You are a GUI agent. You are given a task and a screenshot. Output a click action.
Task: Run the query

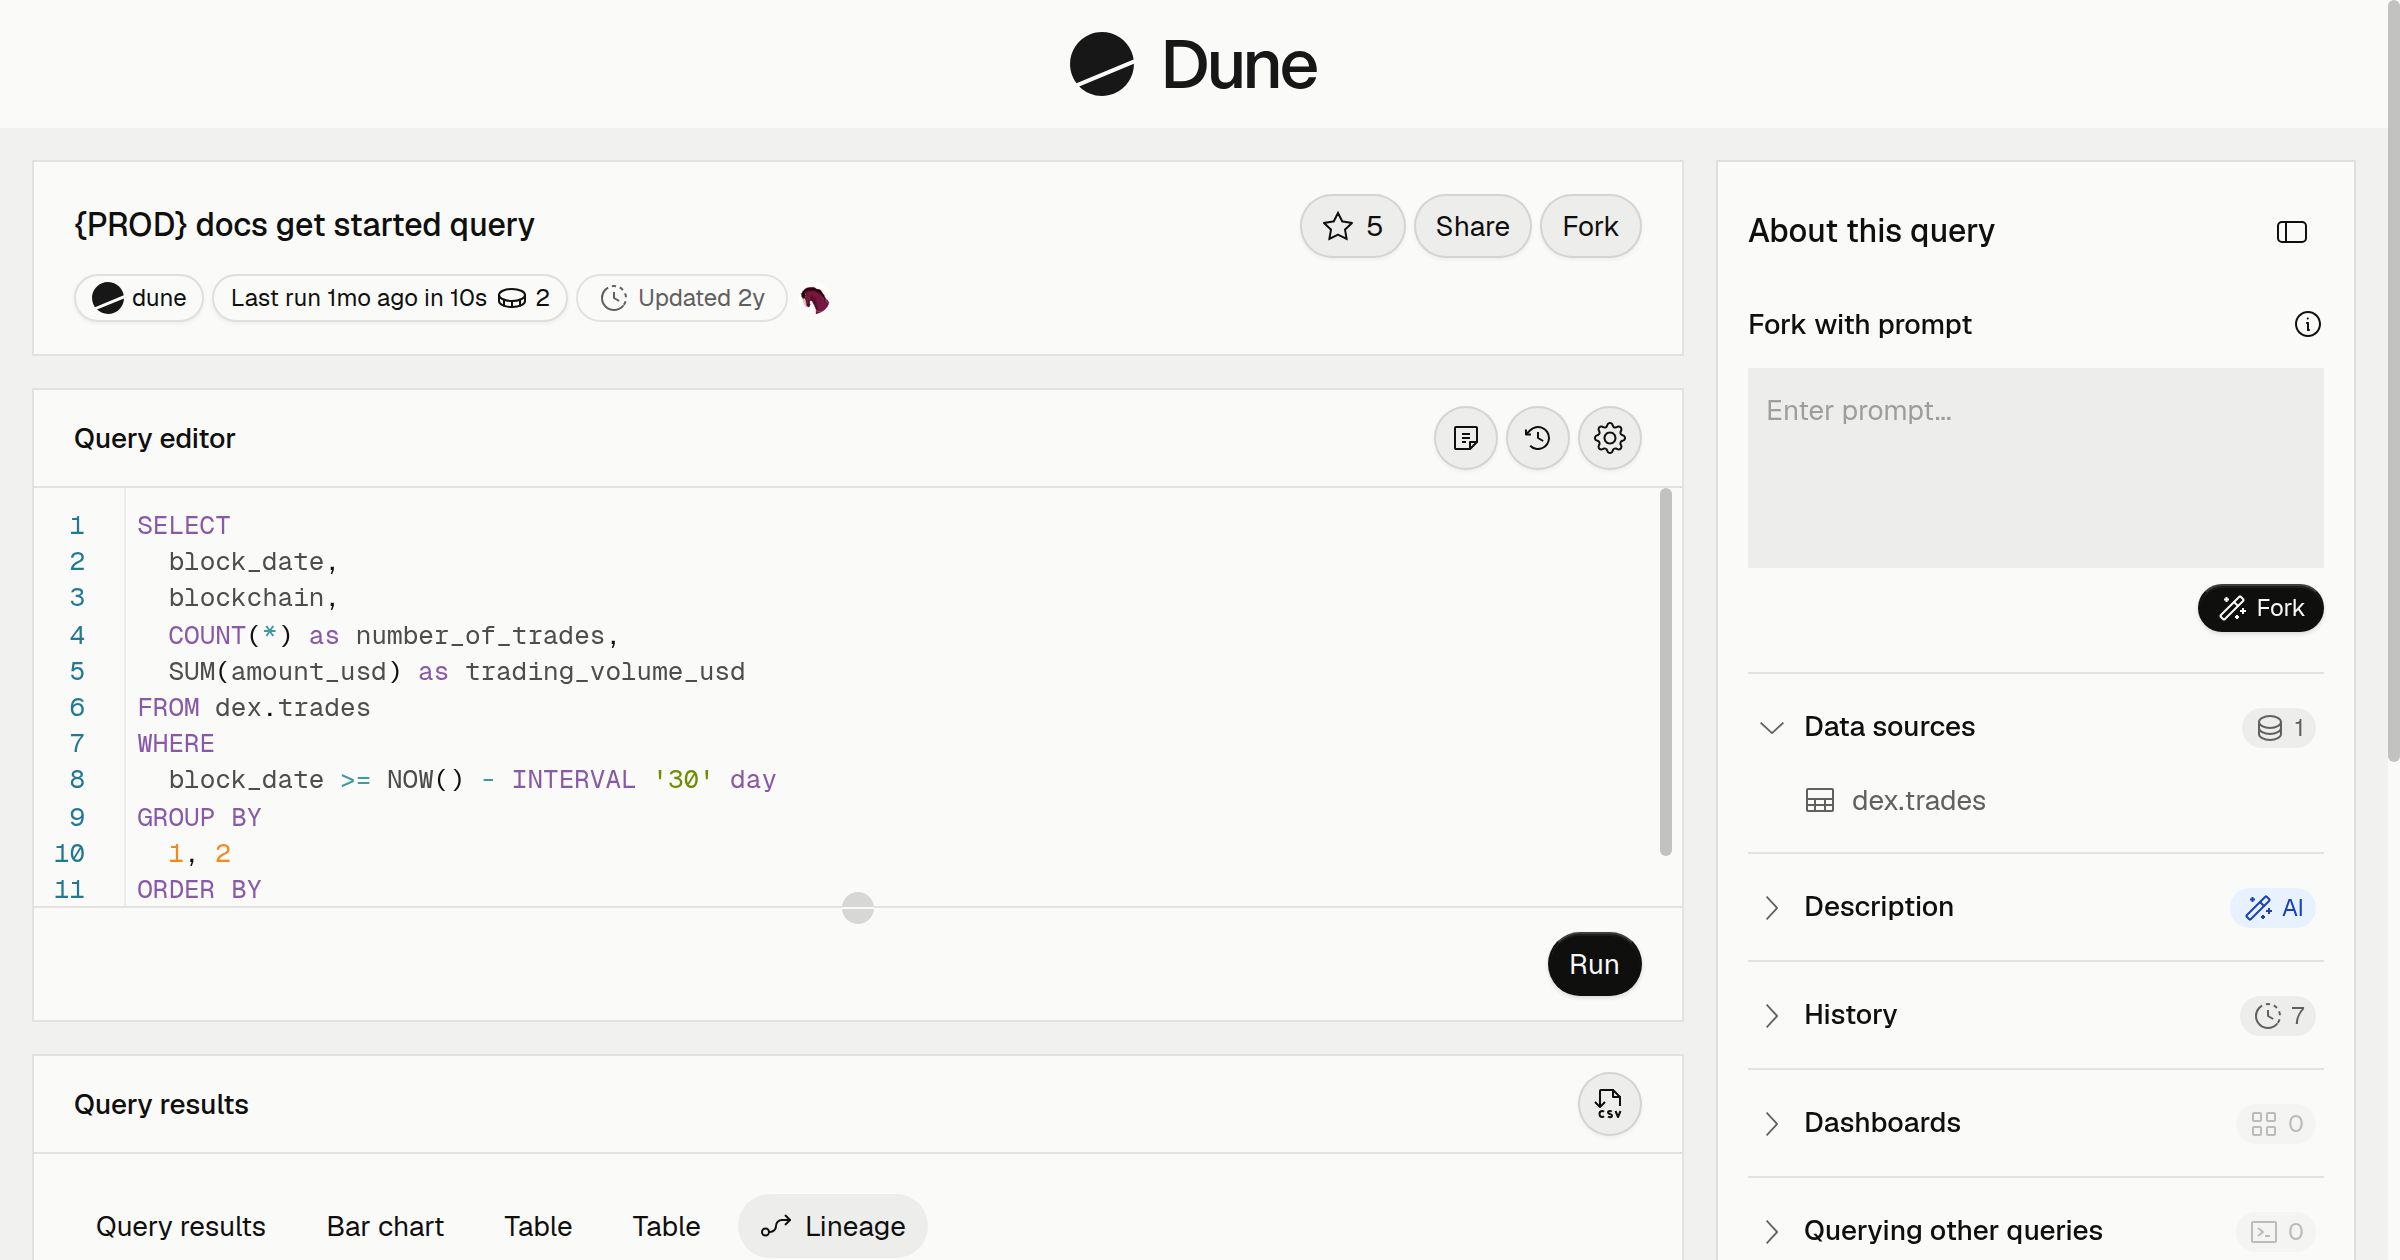tap(1594, 964)
